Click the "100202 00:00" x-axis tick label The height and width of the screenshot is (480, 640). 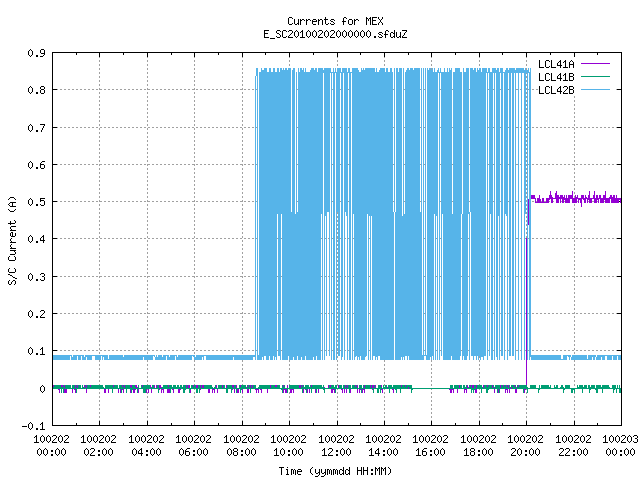pyautogui.click(x=51, y=446)
